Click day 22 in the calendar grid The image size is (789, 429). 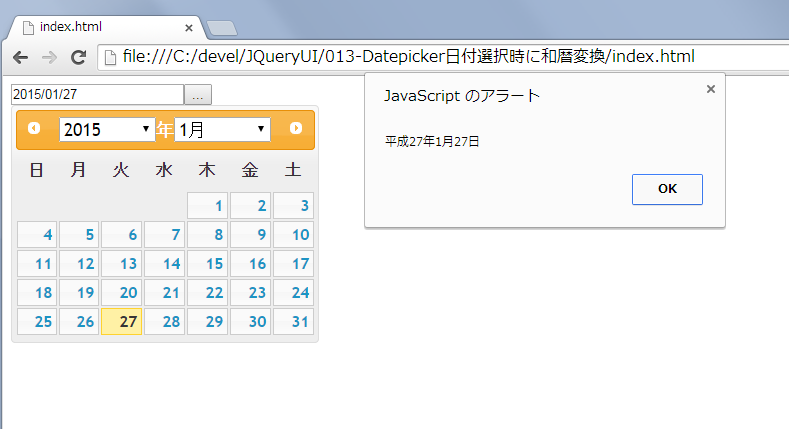tap(208, 293)
